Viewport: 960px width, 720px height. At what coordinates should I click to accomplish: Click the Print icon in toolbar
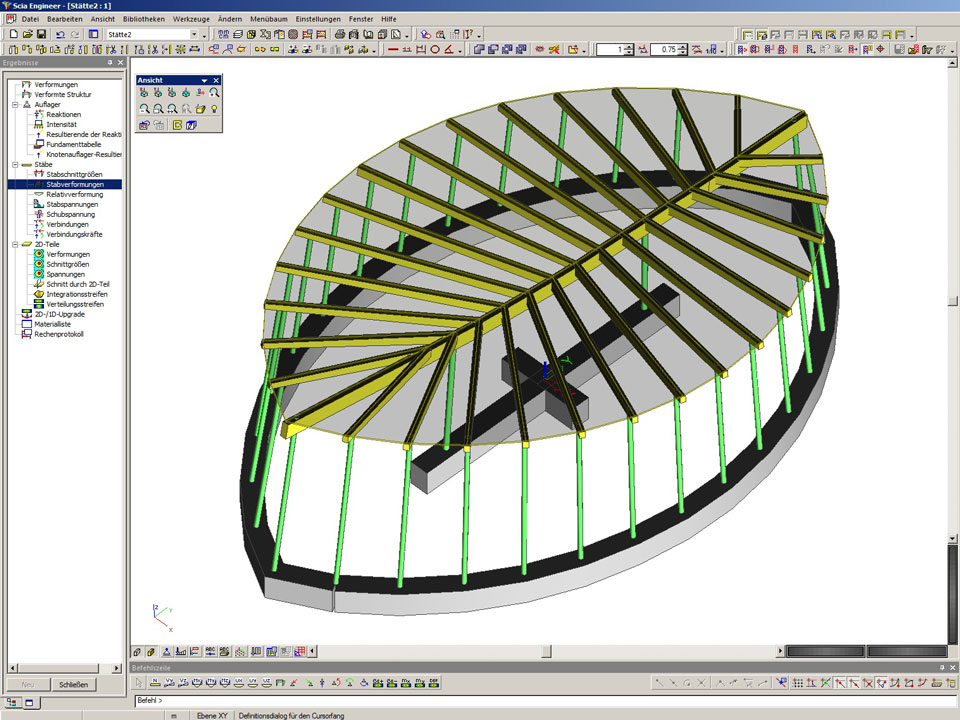click(340, 34)
